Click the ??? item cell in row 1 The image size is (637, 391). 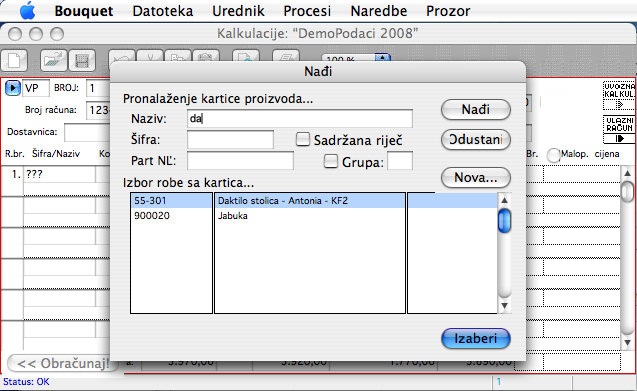click(59, 174)
